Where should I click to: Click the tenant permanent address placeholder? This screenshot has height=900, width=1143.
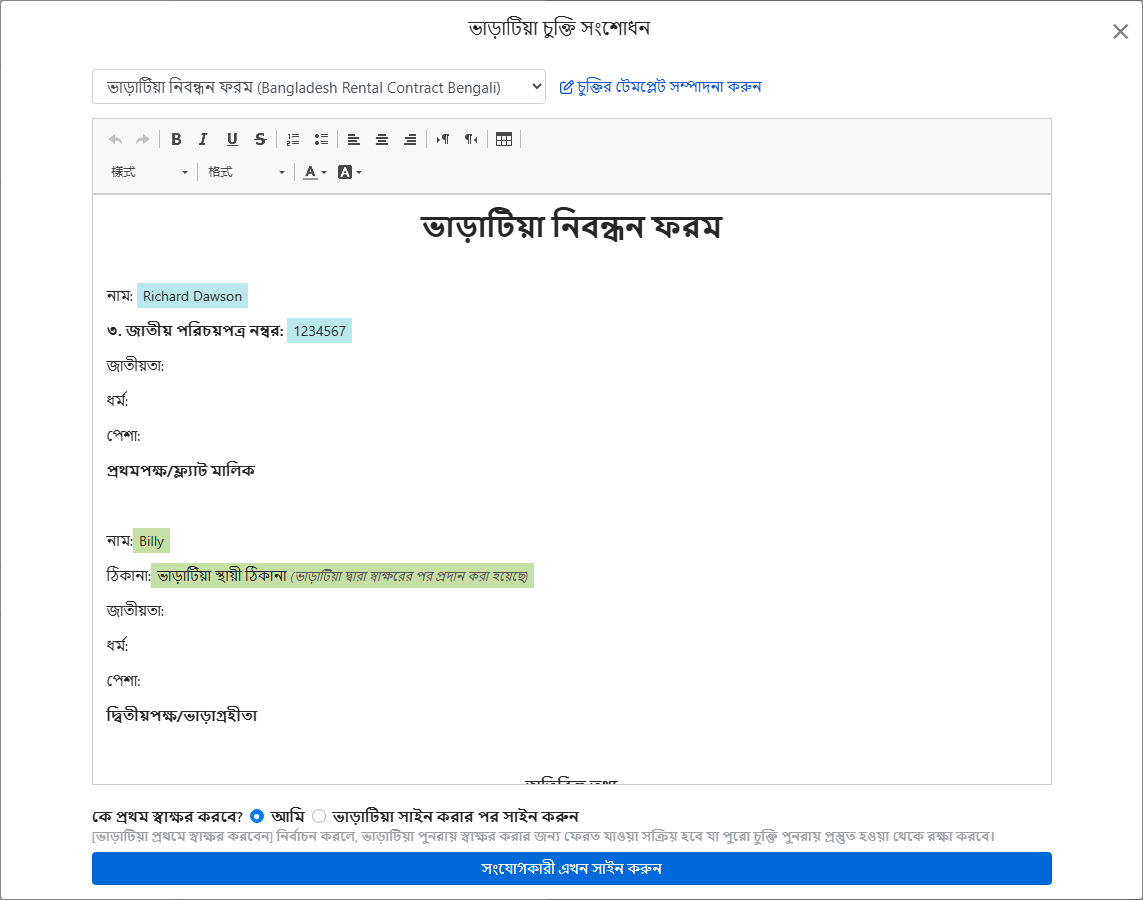[x=343, y=576]
